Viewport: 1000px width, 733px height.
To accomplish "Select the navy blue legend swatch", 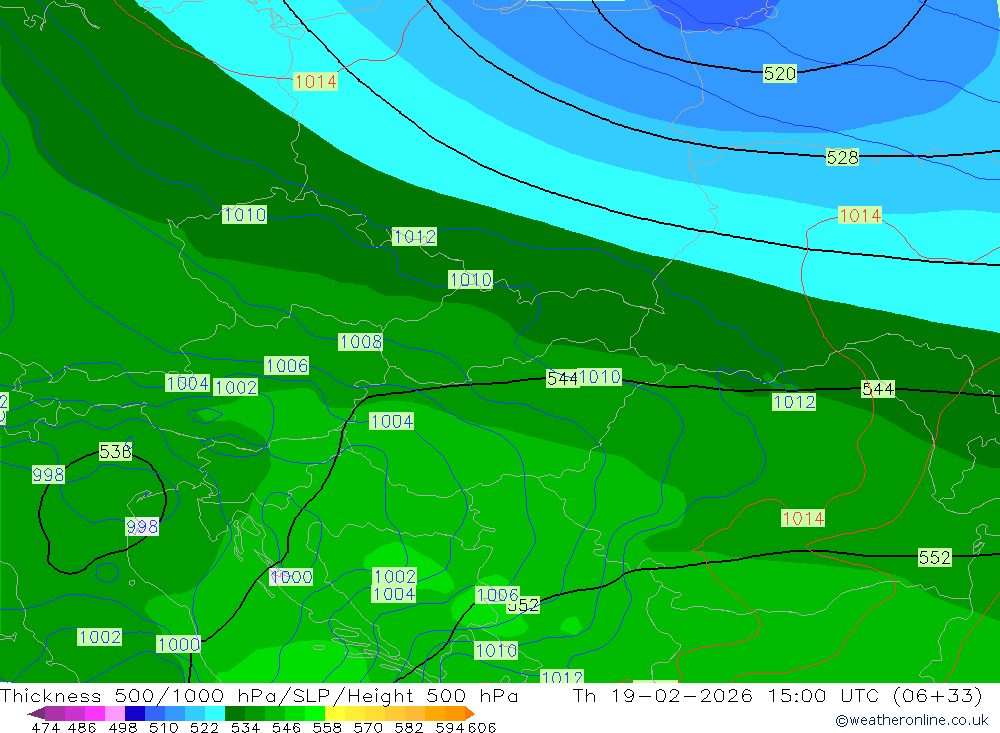I will (135, 713).
